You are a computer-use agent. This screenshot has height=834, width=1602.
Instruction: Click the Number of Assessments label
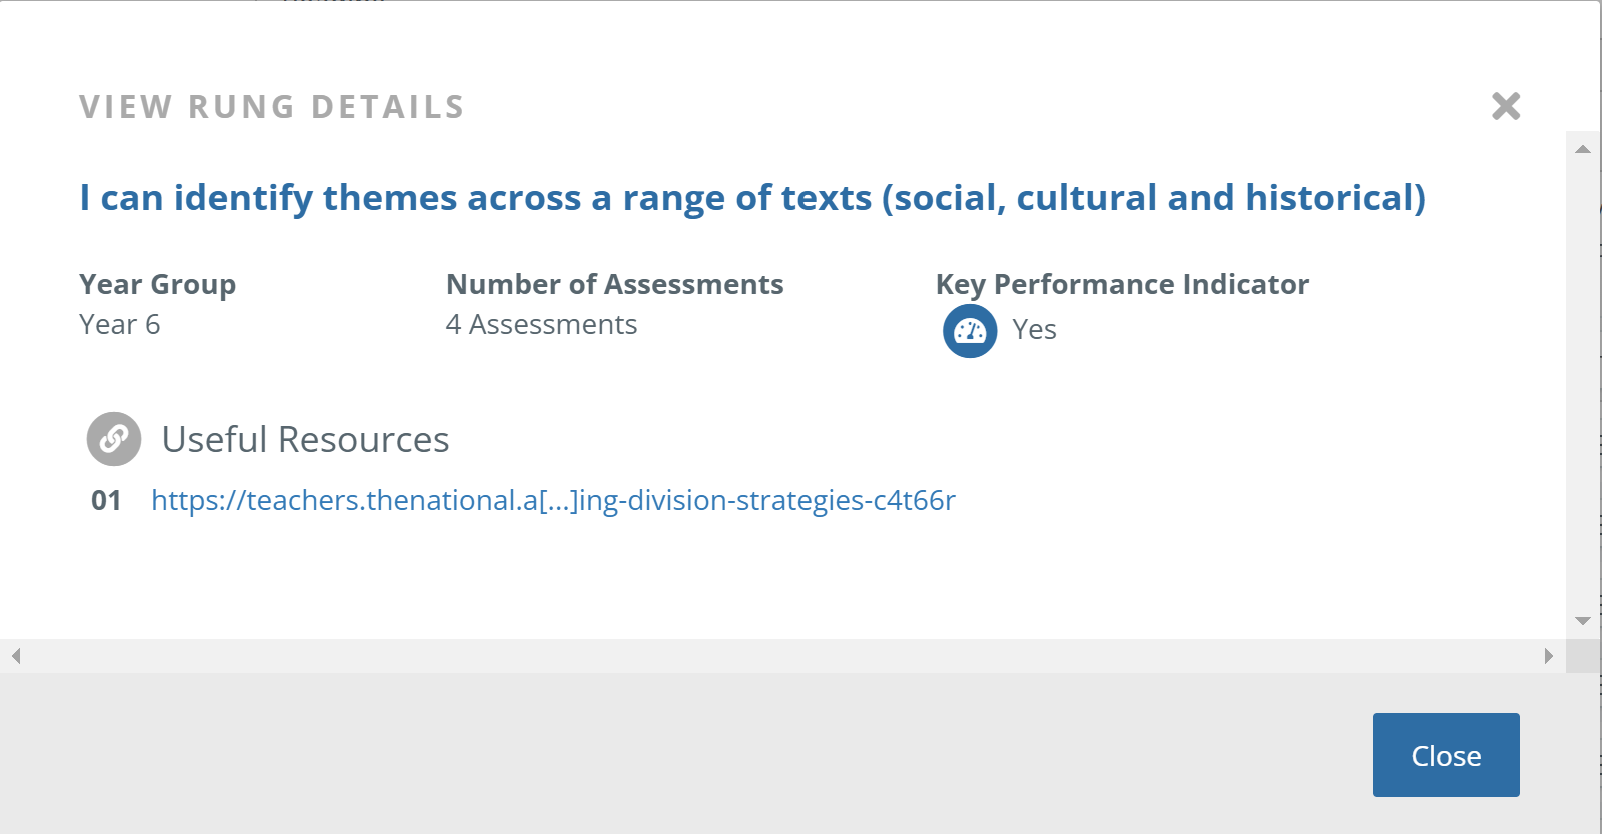[x=614, y=284]
